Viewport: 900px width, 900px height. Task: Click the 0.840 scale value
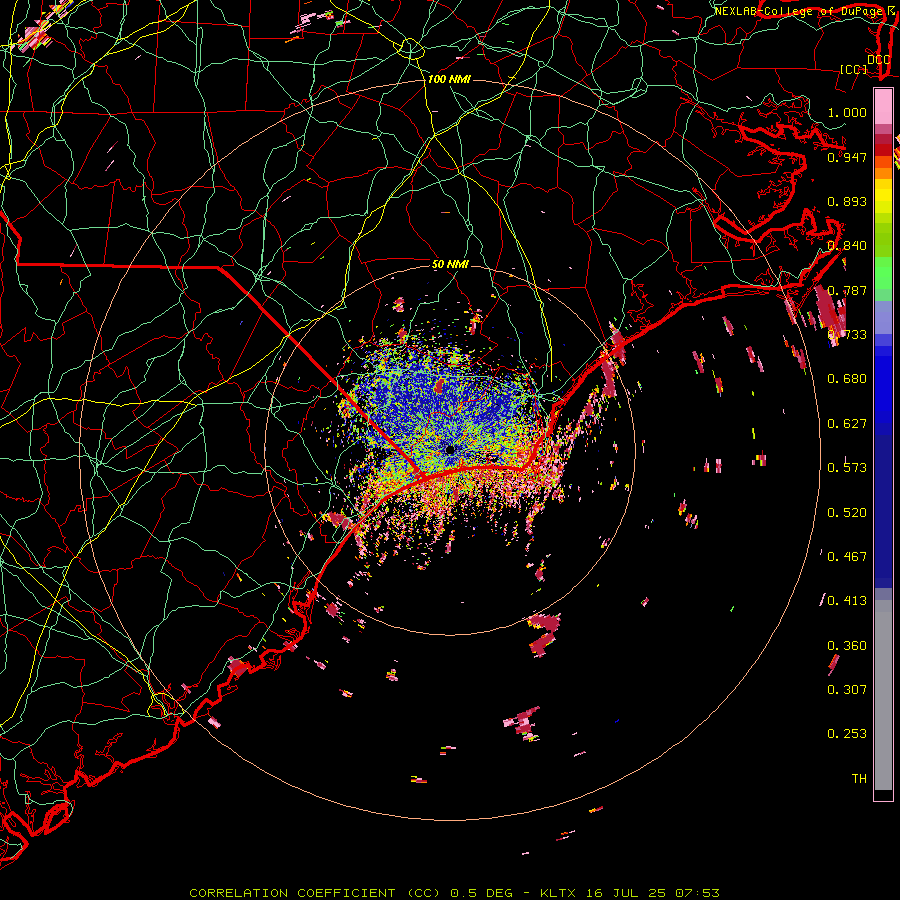pos(847,246)
